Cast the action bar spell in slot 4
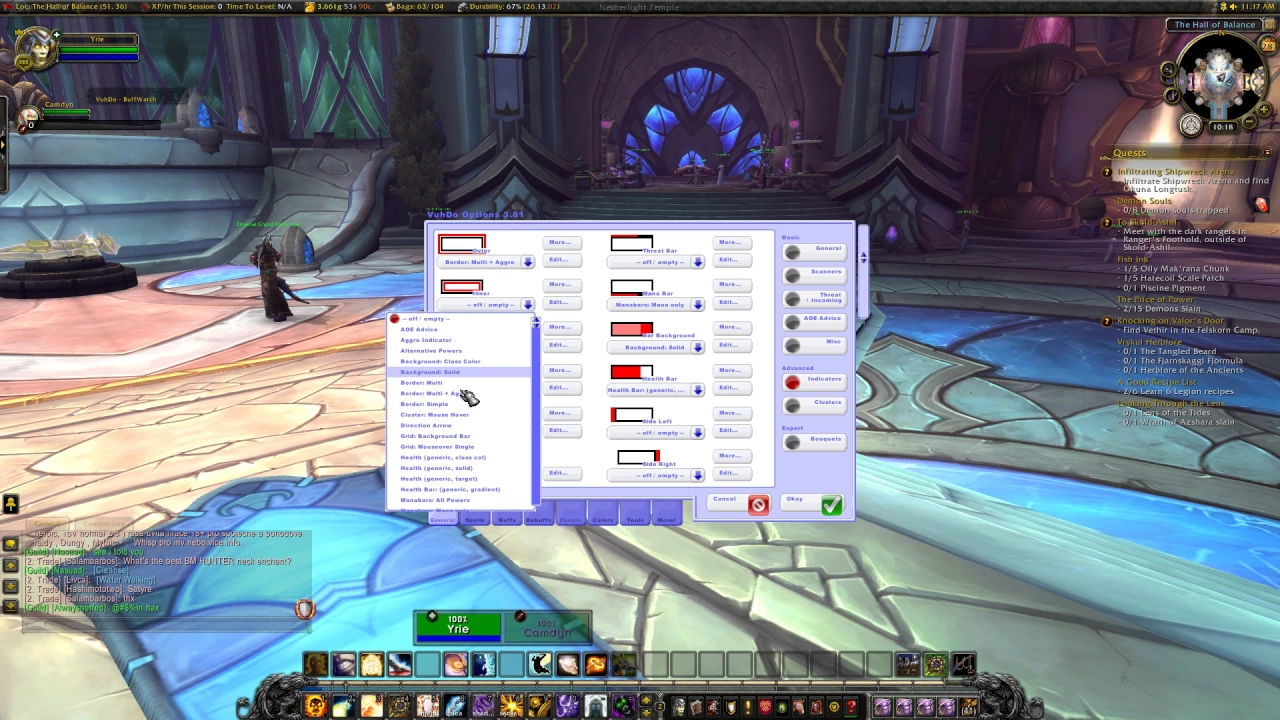The width and height of the screenshot is (1280, 720). (399, 707)
